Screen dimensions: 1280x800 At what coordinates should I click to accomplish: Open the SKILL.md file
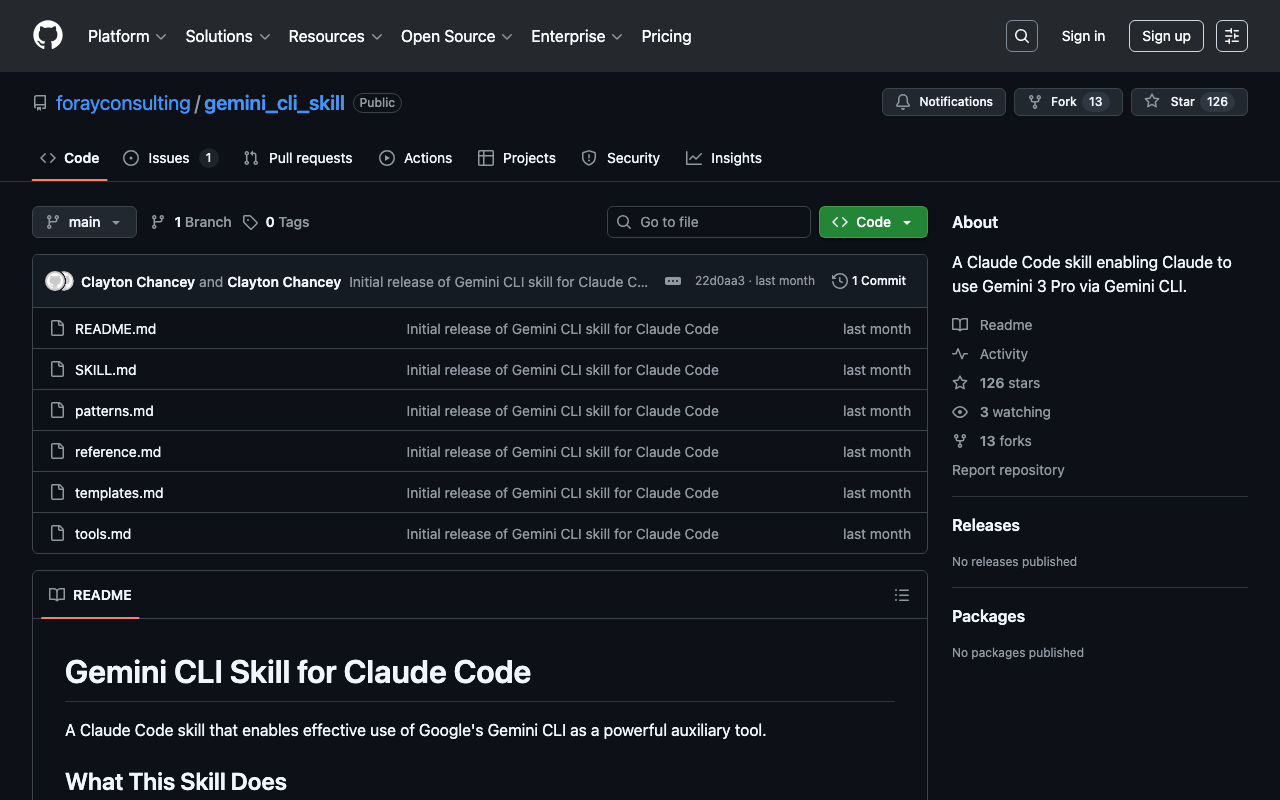106,370
